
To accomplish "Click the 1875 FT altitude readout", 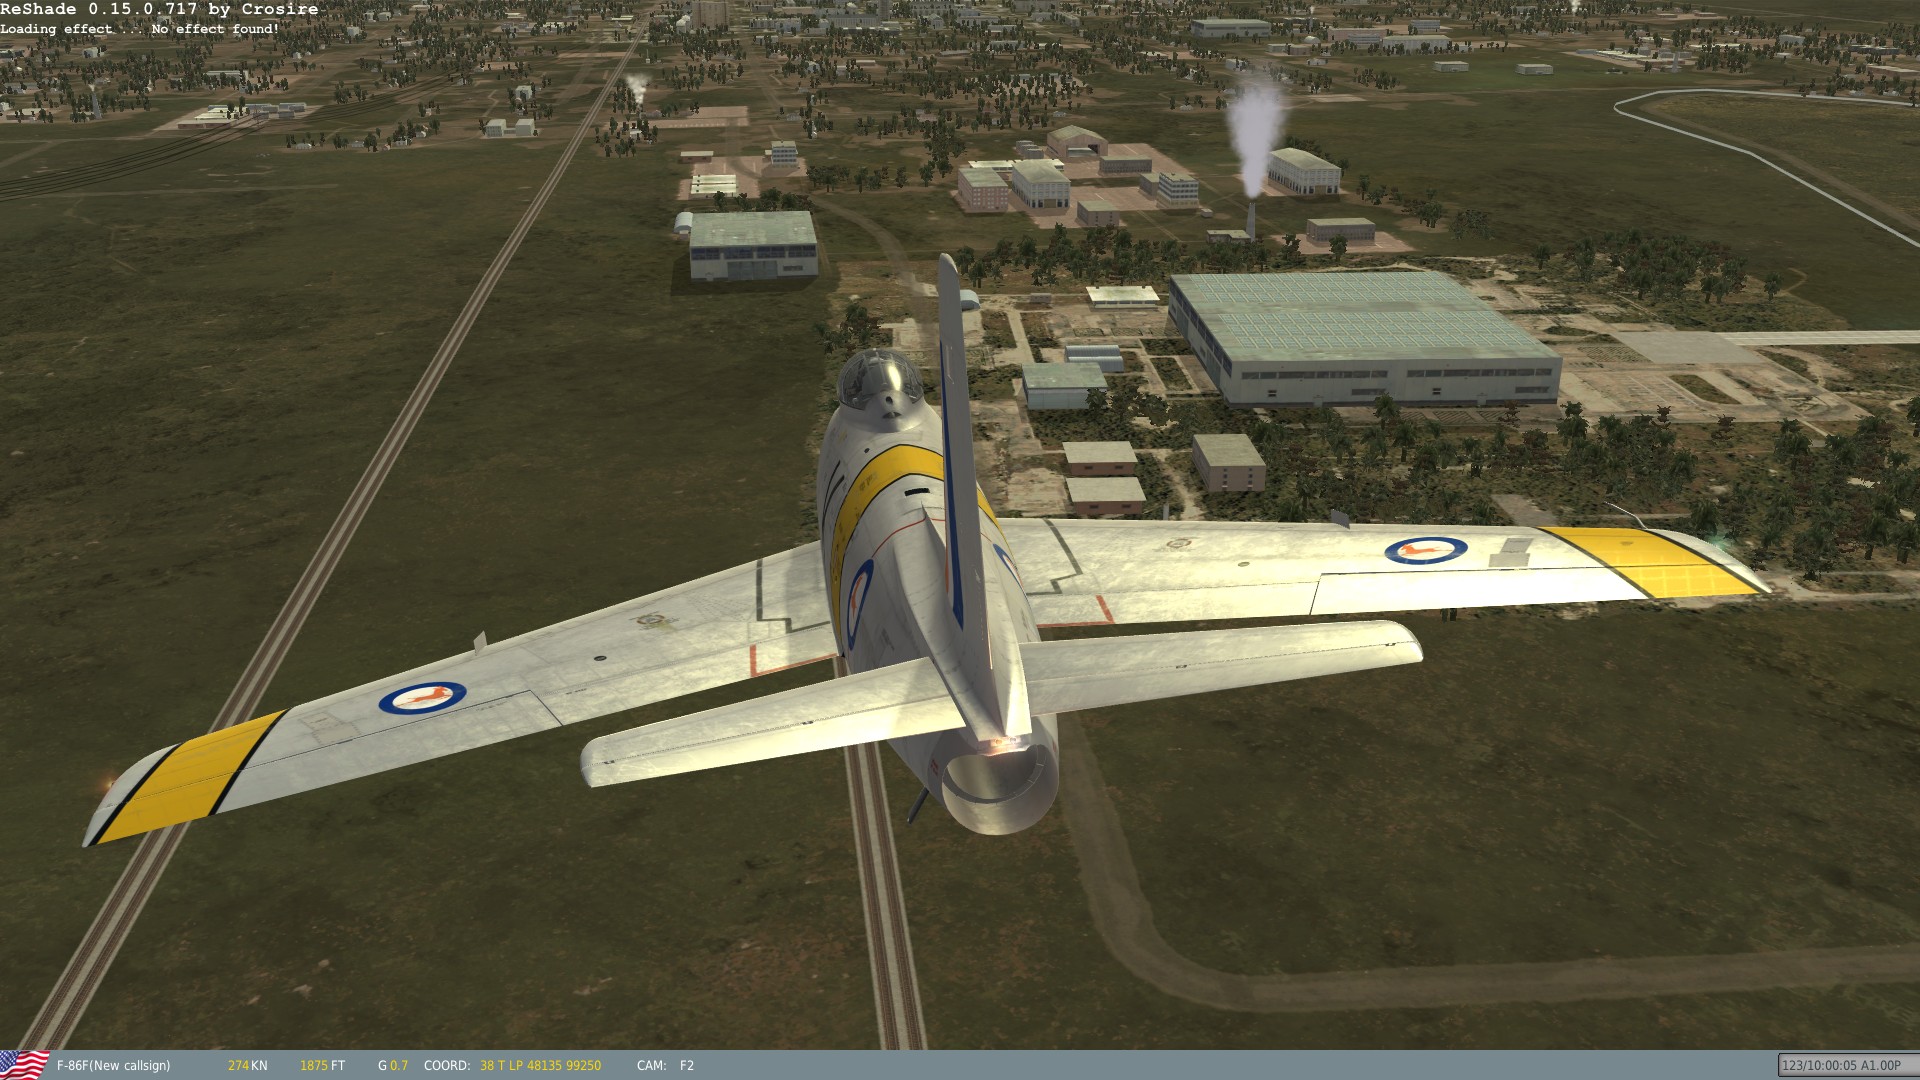I will pos(322,1066).
